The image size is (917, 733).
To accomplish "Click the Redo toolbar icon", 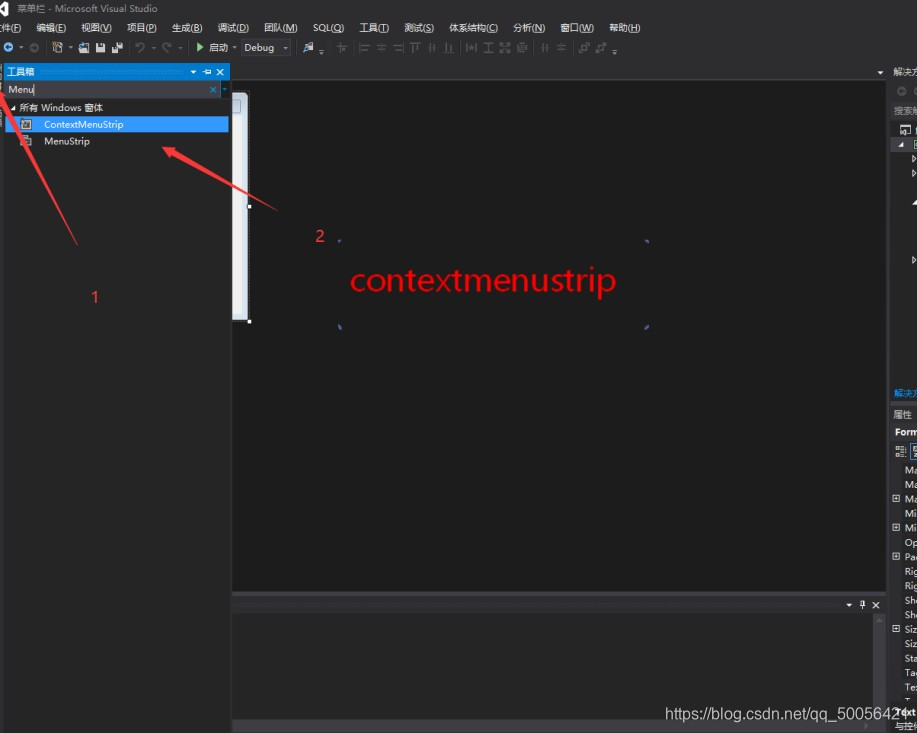I will click(x=167, y=47).
